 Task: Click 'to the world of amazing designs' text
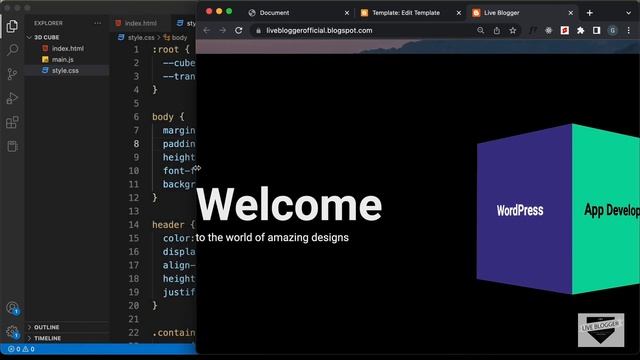272,238
